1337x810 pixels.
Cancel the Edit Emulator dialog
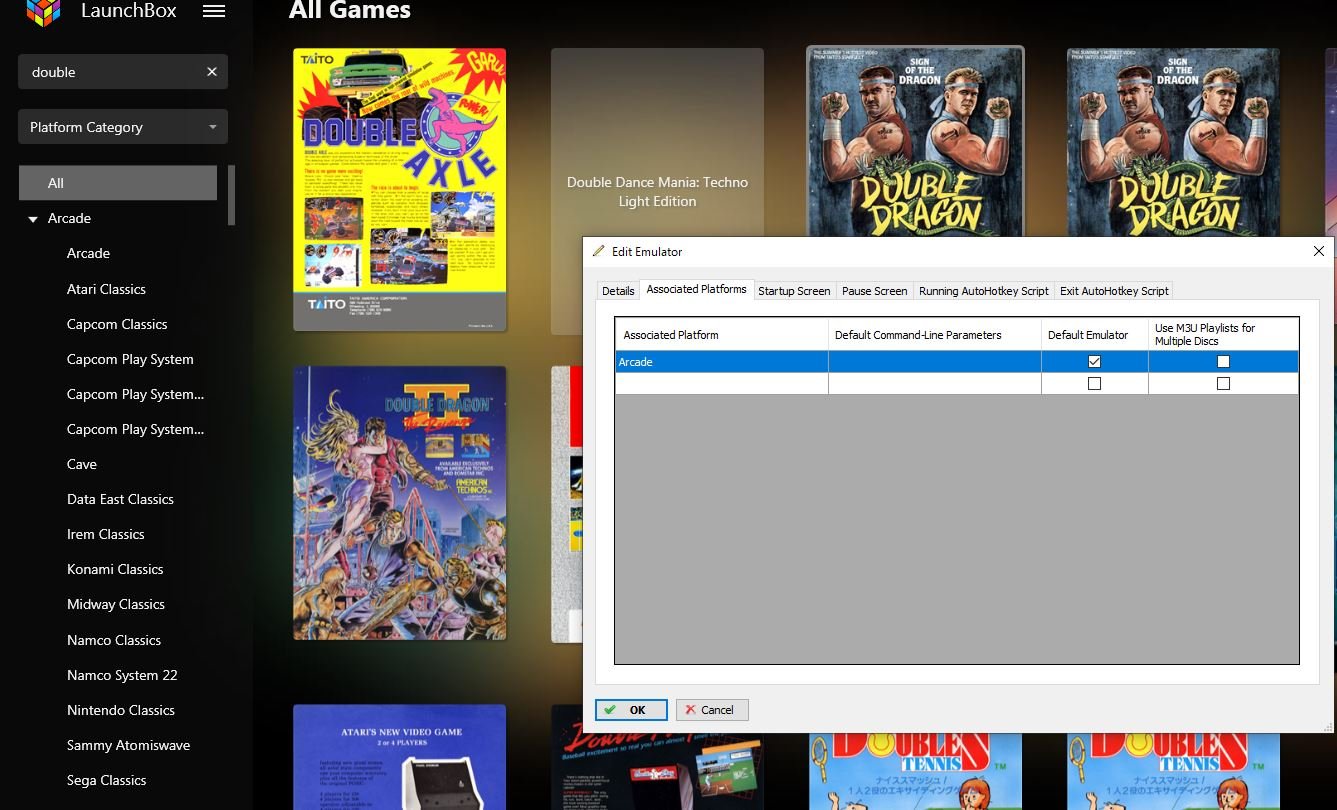pos(712,710)
